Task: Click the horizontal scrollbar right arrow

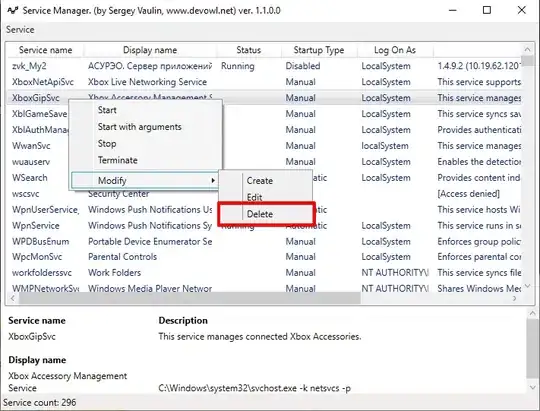Action: click(515, 298)
